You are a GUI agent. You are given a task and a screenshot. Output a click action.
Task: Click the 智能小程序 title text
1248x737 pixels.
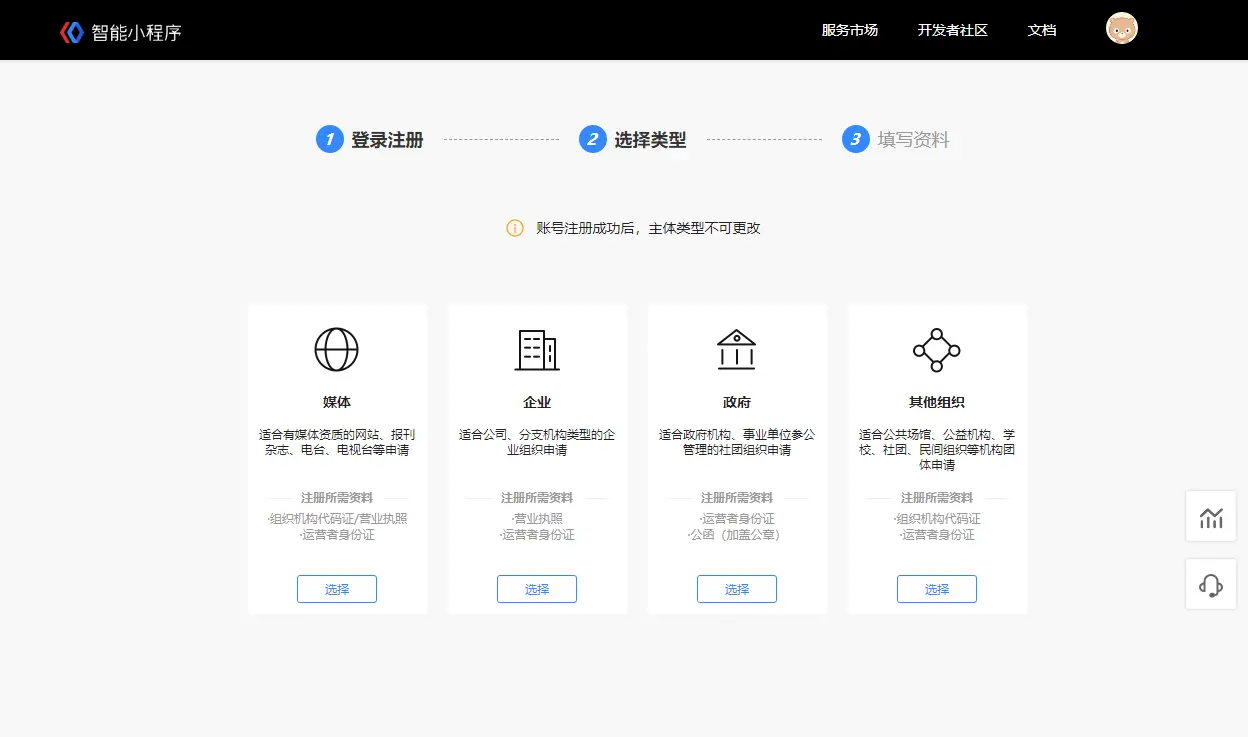click(137, 32)
